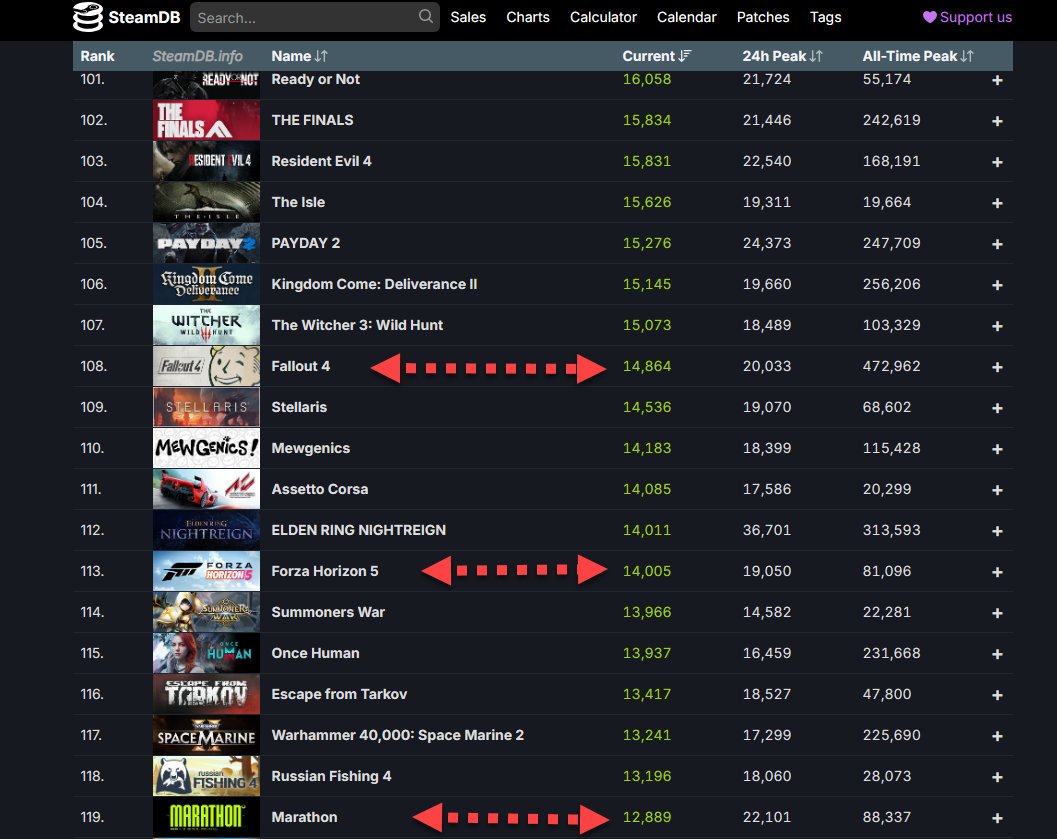Open the Ready or Not game link
The width and height of the screenshot is (1057, 839).
click(x=315, y=80)
